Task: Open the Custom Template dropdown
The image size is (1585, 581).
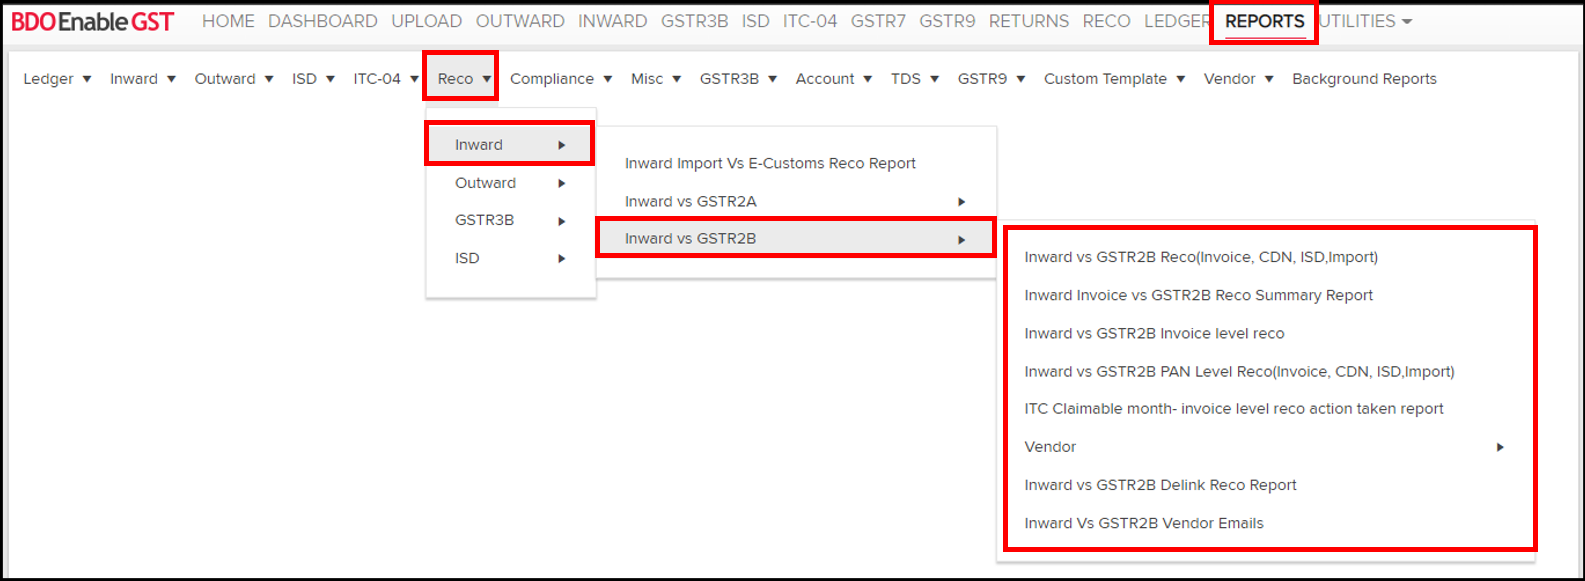Action: (1114, 79)
